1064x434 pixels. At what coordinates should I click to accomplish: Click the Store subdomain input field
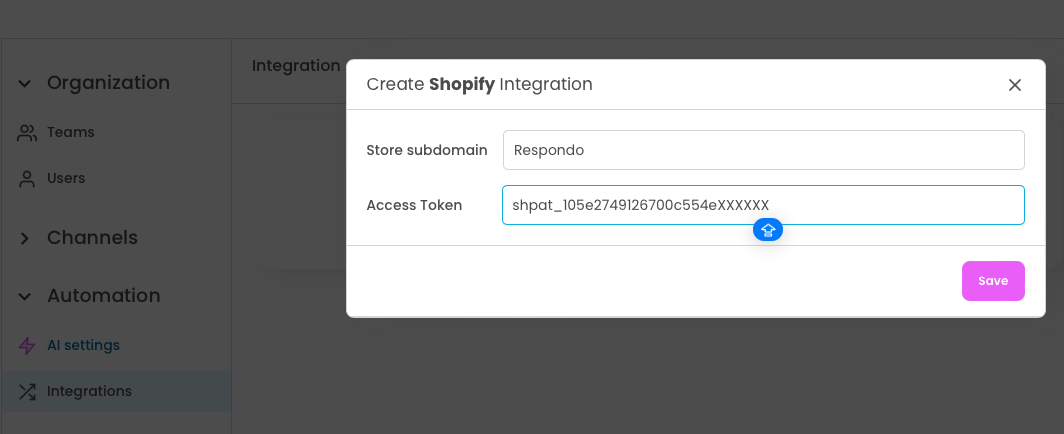coord(763,150)
